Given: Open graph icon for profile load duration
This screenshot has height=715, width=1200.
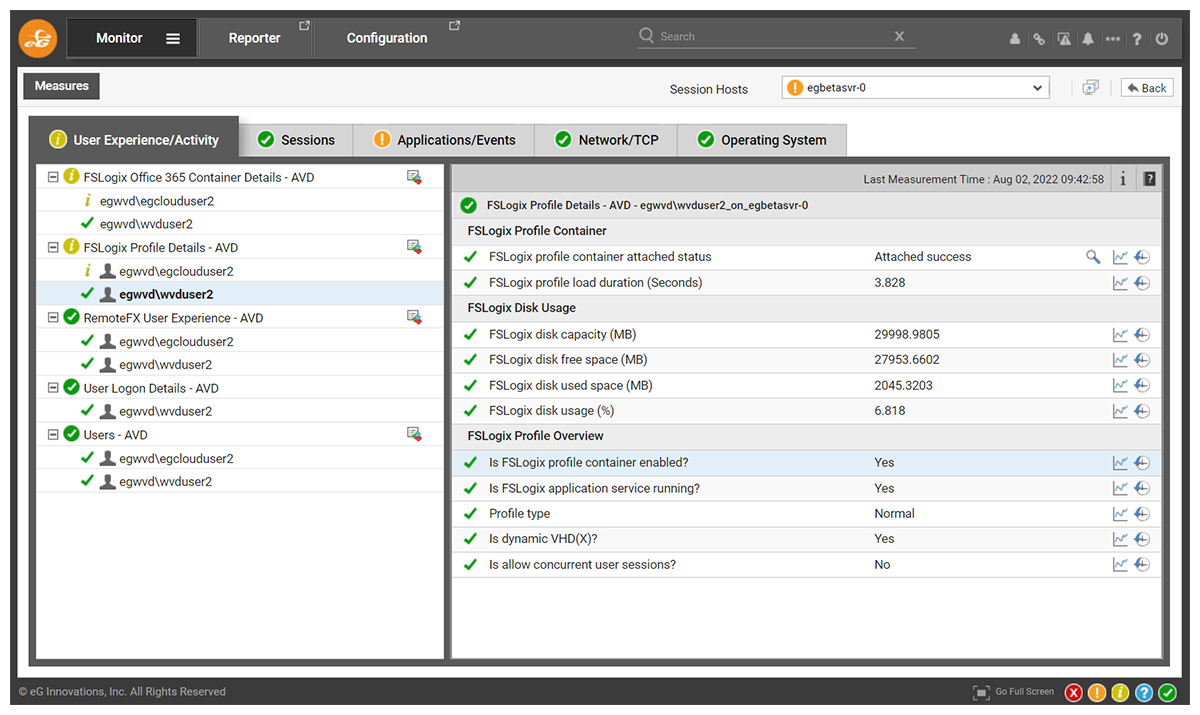Looking at the screenshot, I should tap(1120, 283).
